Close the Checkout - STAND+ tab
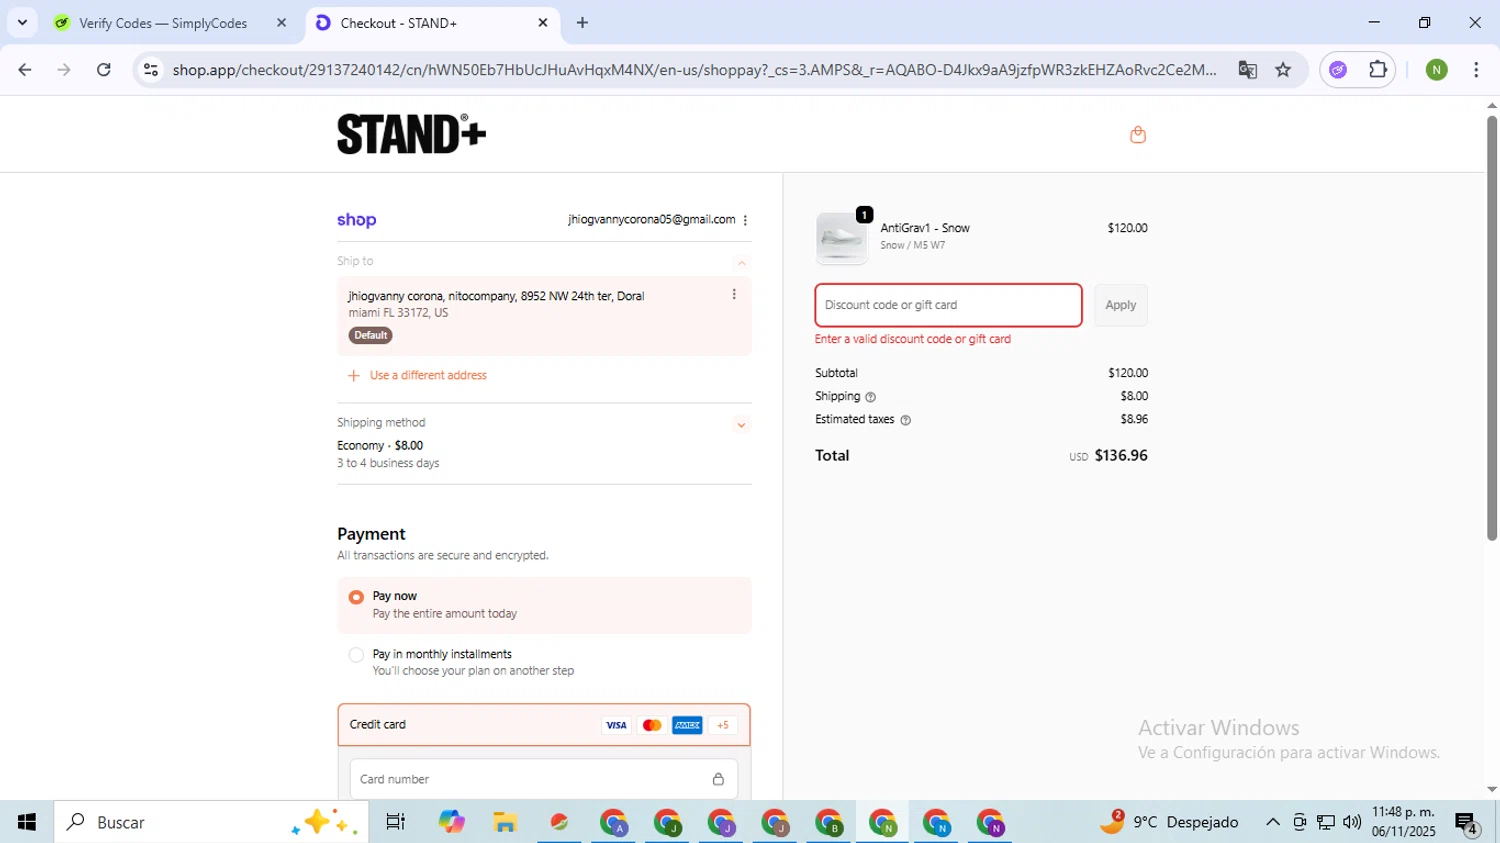 coord(543,22)
